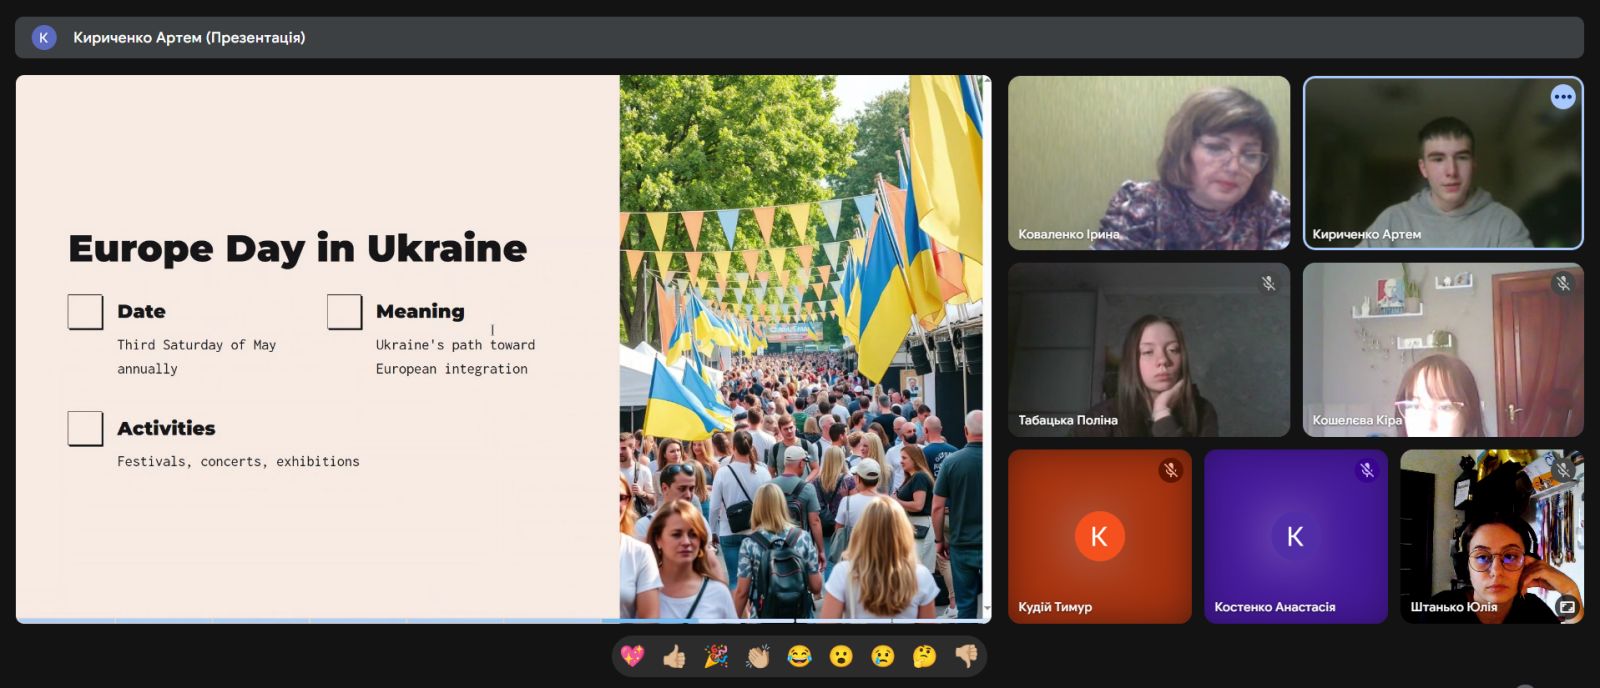Send the sparkling heart reaction
Image resolution: width=1600 pixels, height=688 pixels.
point(632,656)
